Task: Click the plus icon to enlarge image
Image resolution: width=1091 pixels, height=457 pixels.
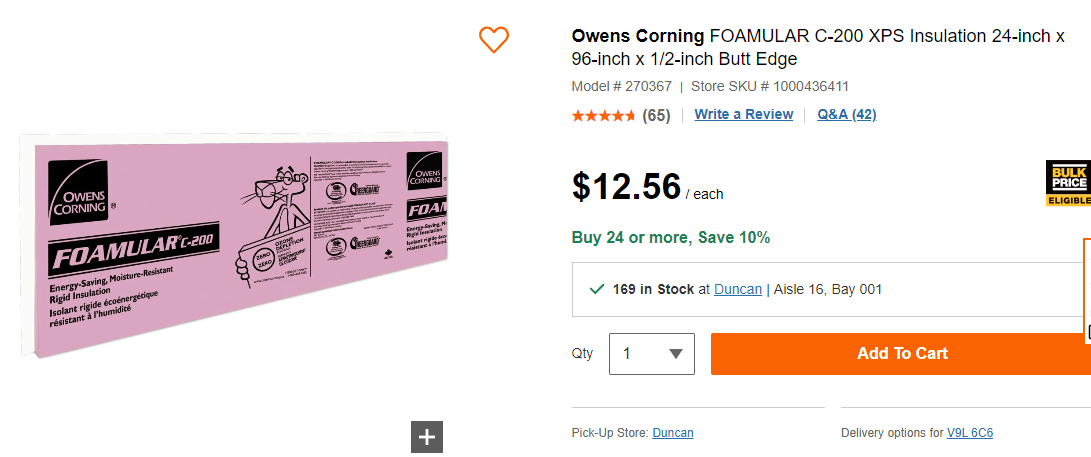Action: pos(426,437)
